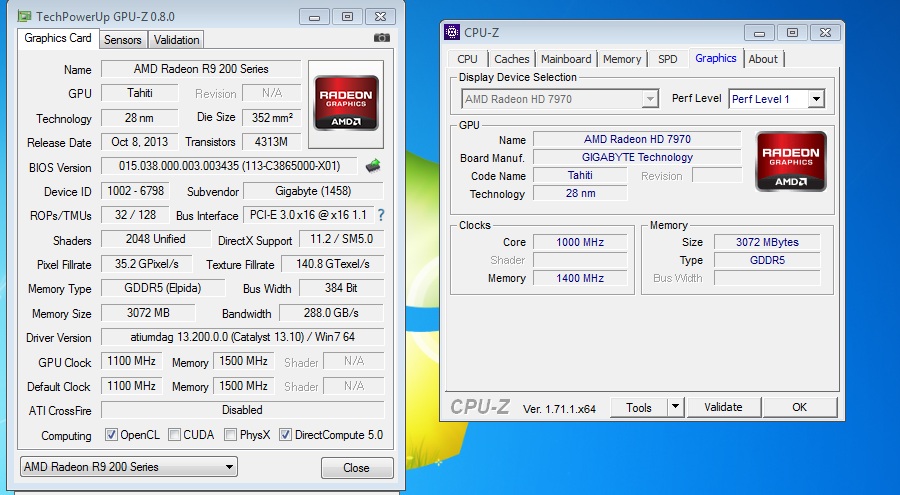The image size is (900, 495).
Task: Enable the CUDA checkbox
Action: [x=175, y=435]
